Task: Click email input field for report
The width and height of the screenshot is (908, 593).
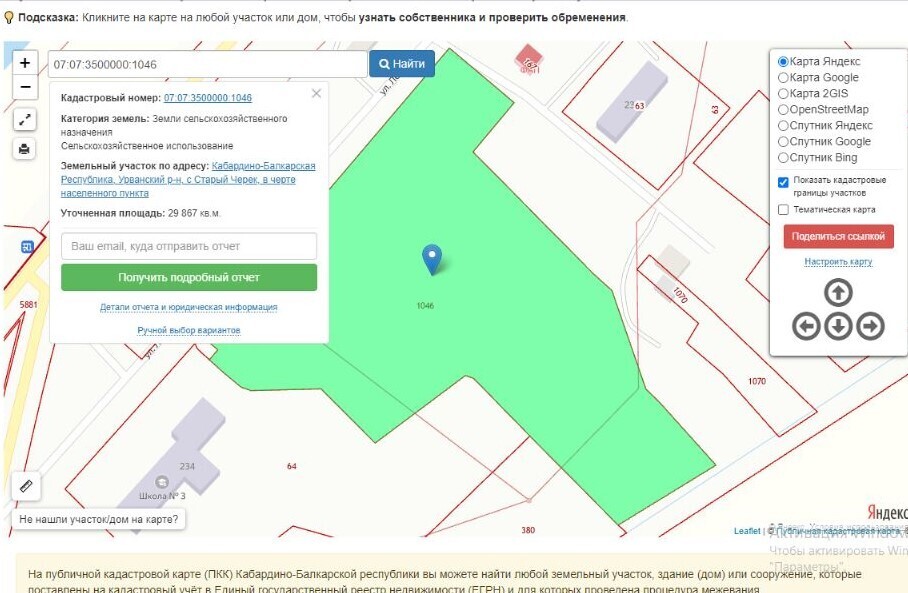Action: [x=189, y=246]
